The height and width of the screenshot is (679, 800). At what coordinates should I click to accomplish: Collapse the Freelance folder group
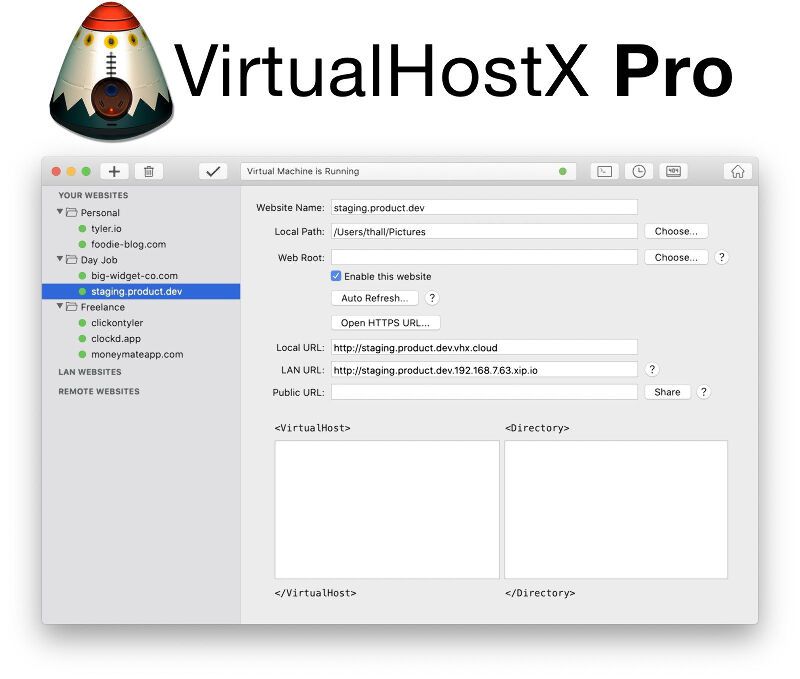60,307
